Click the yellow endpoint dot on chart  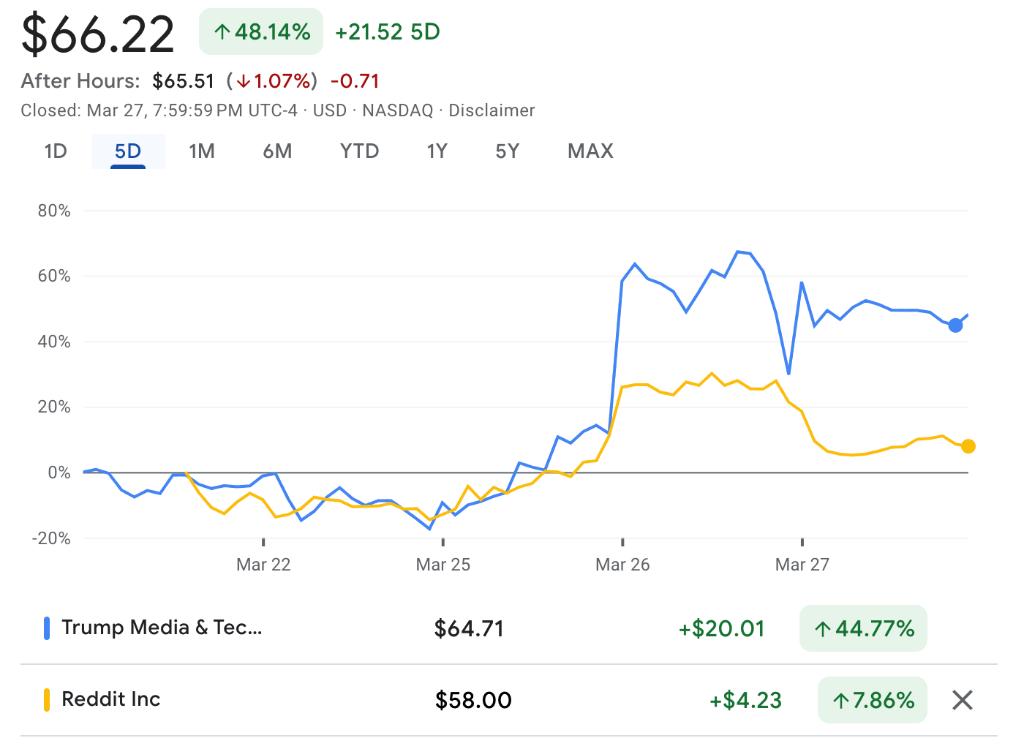coord(968,446)
